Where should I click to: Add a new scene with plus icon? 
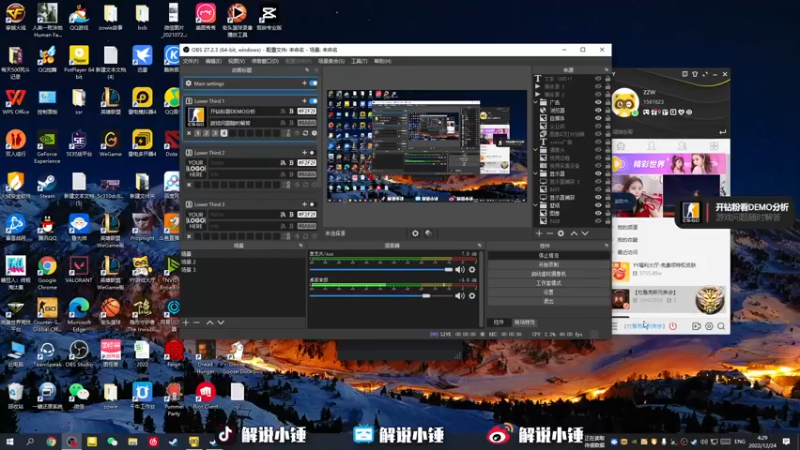186,322
